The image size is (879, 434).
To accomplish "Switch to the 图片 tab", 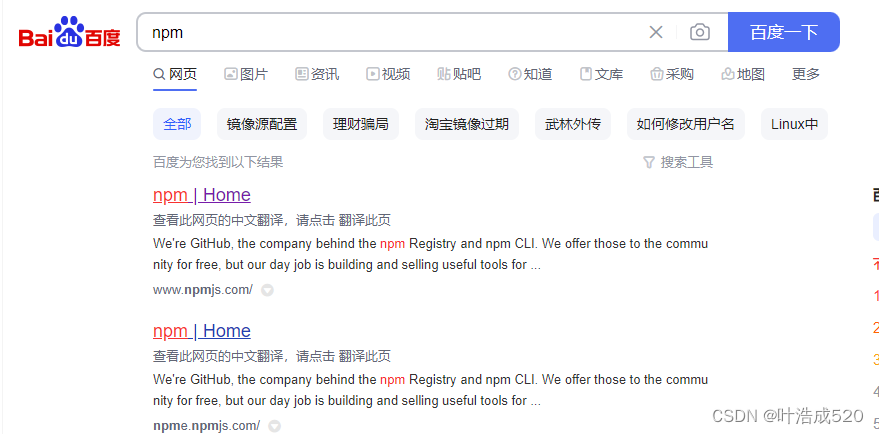I will coord(246,73).
